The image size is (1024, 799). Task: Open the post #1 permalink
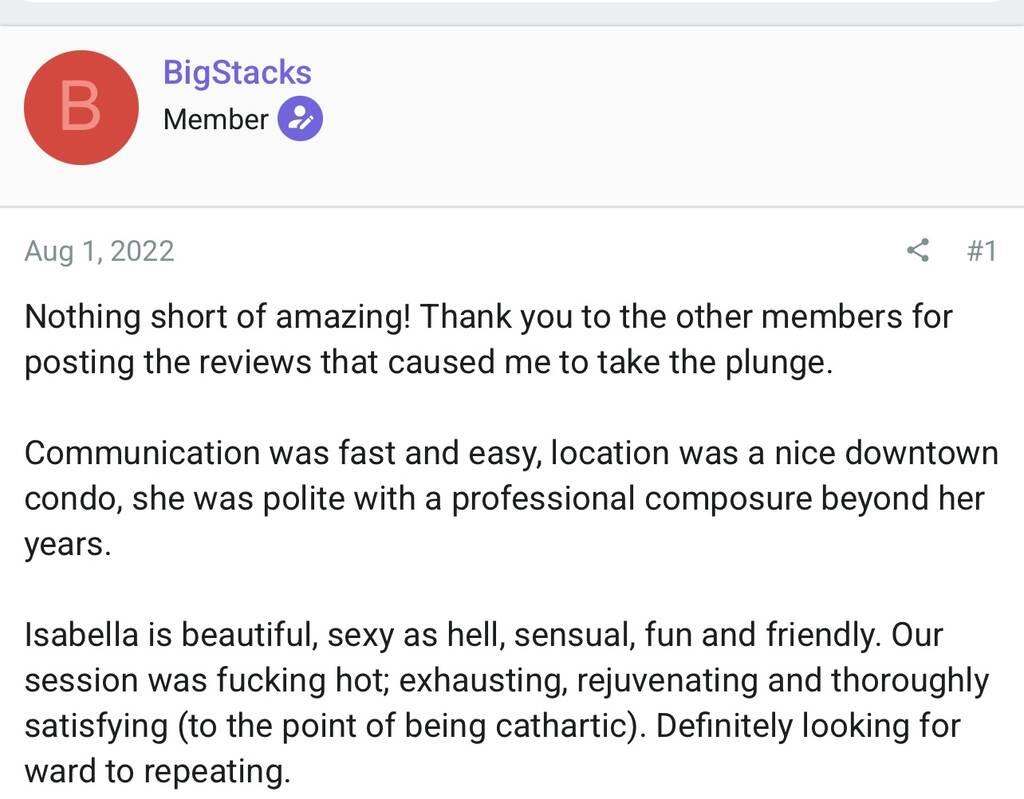pyautogui.click(x=981, y=250)
